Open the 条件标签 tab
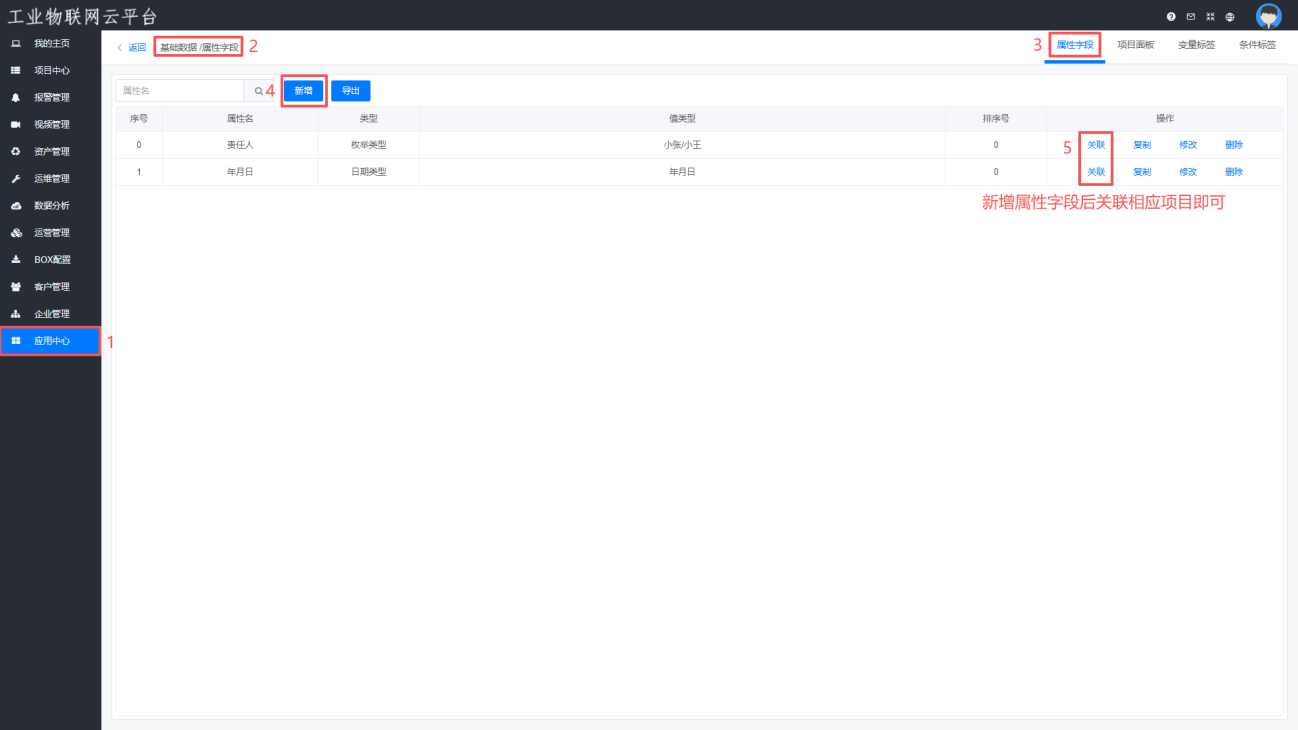The height and width of the screenshot is (730, 1298). coord(1257,45)
